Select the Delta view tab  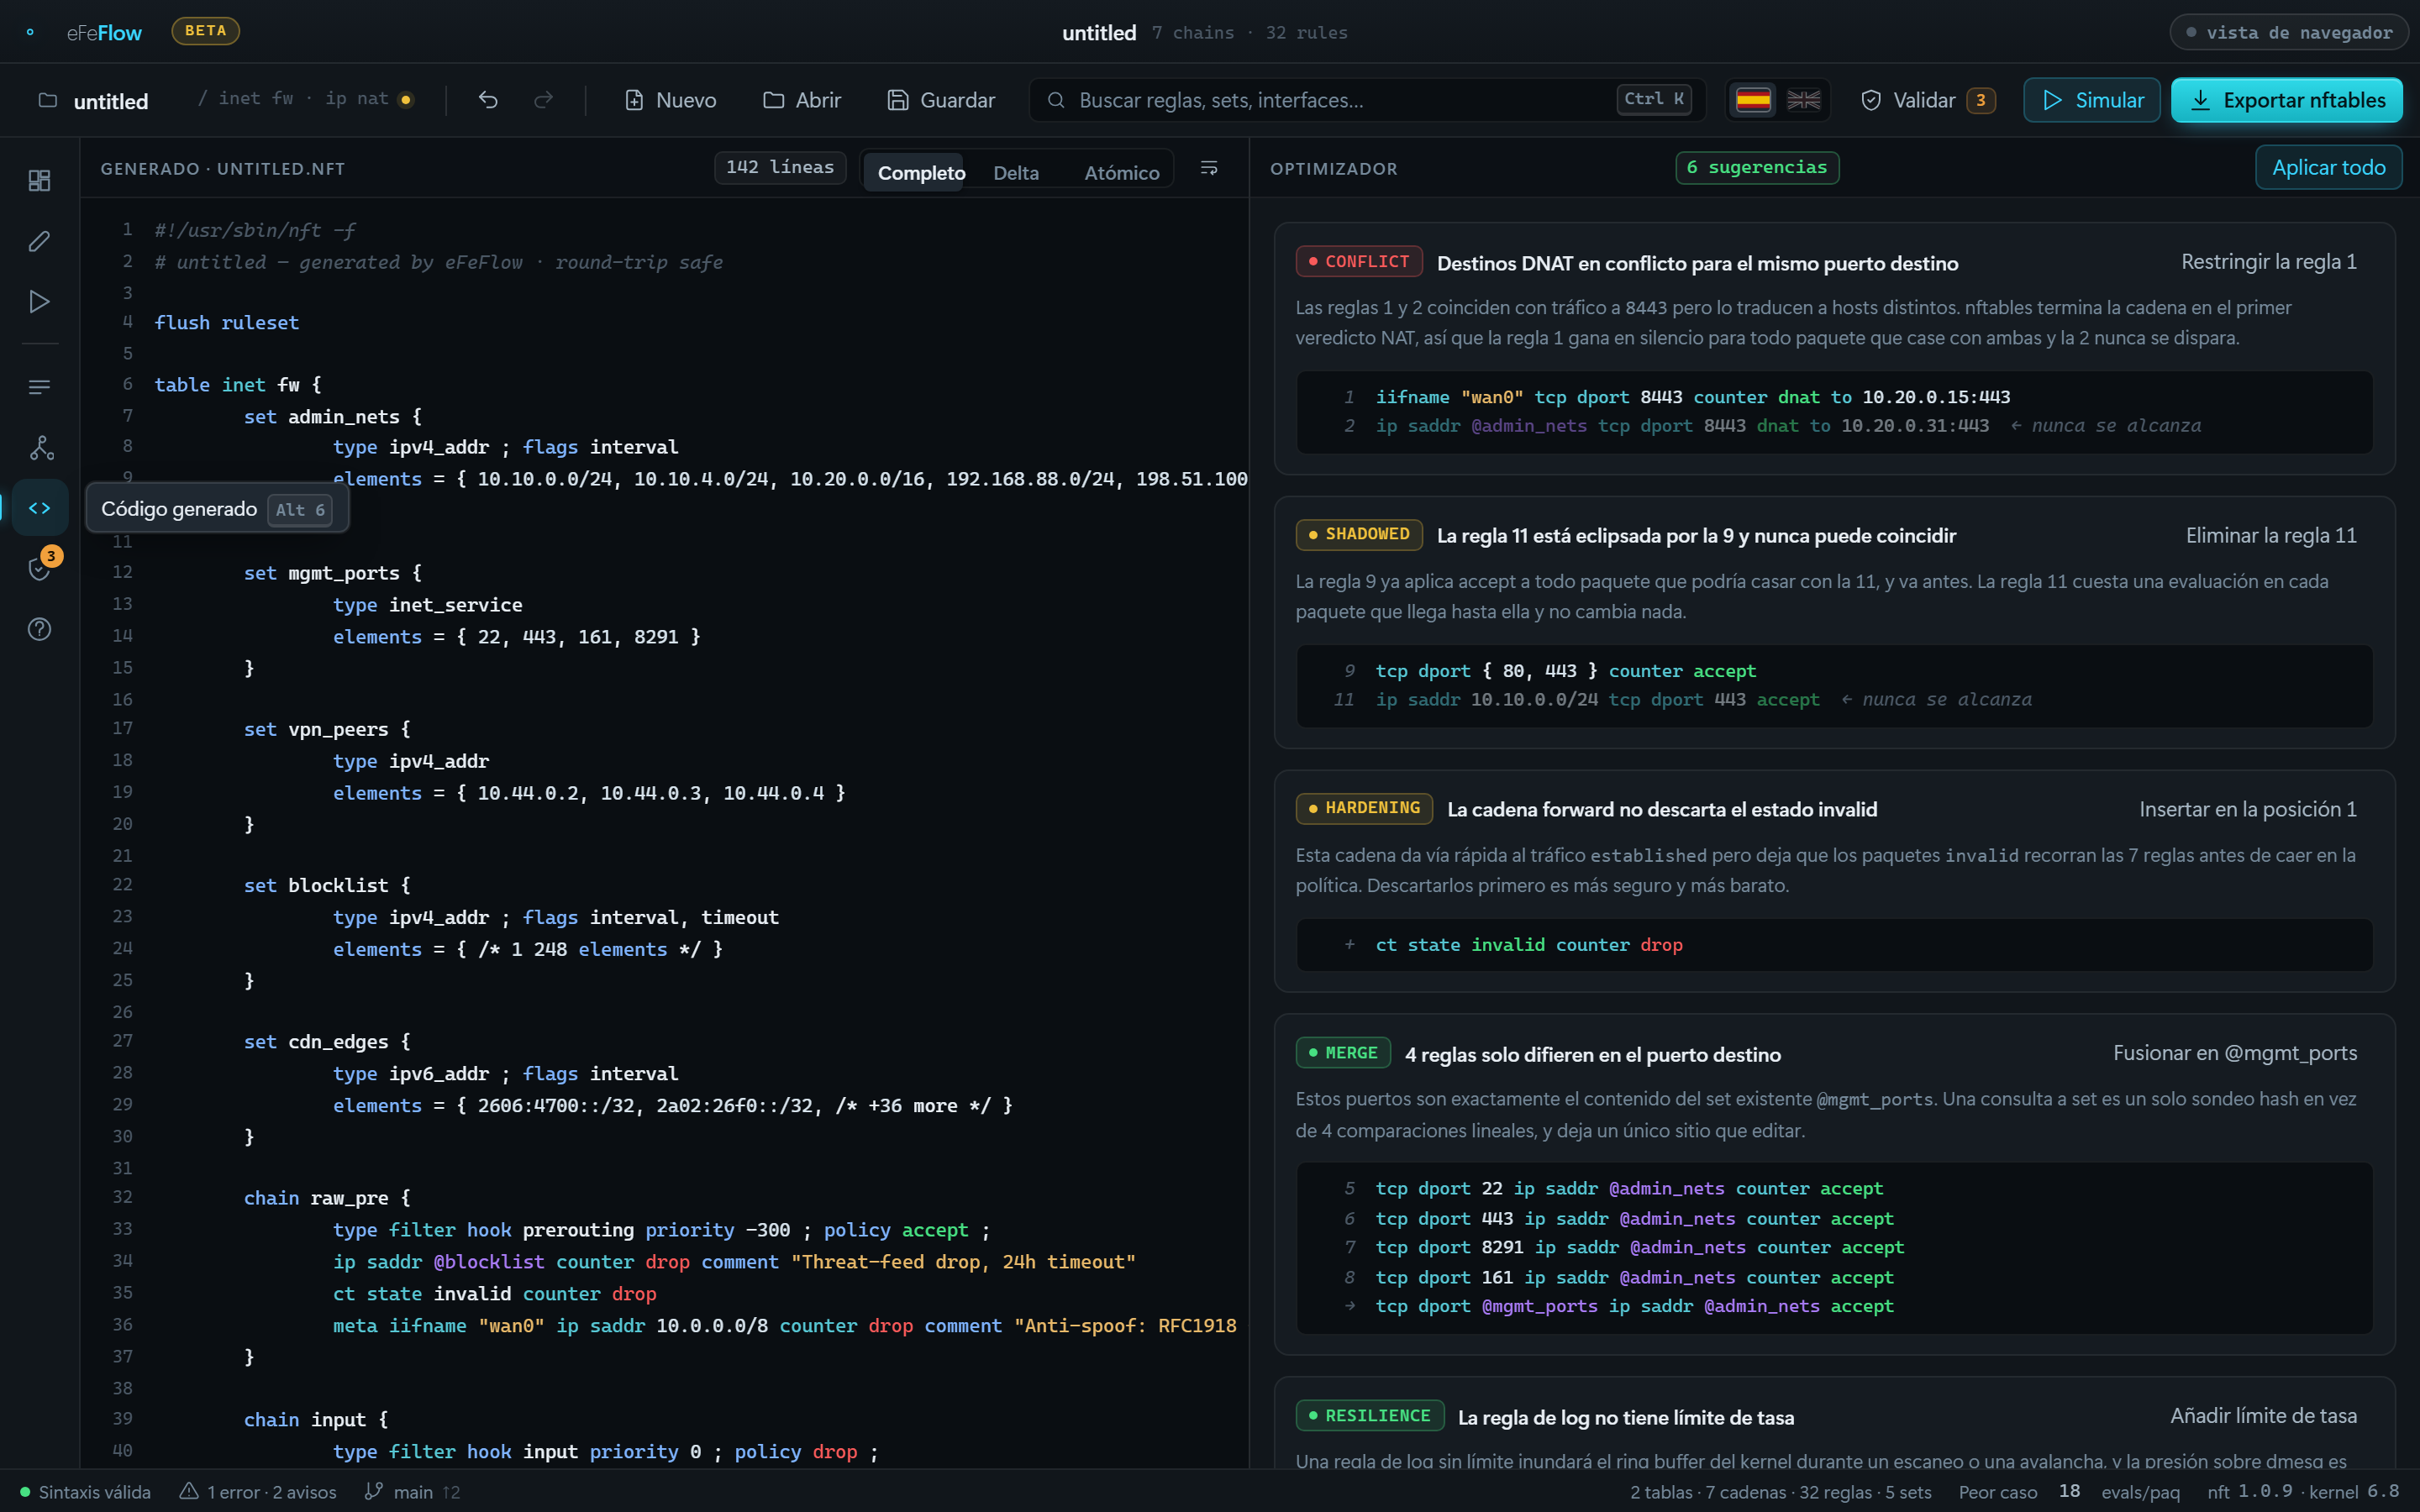point(1016,173)
